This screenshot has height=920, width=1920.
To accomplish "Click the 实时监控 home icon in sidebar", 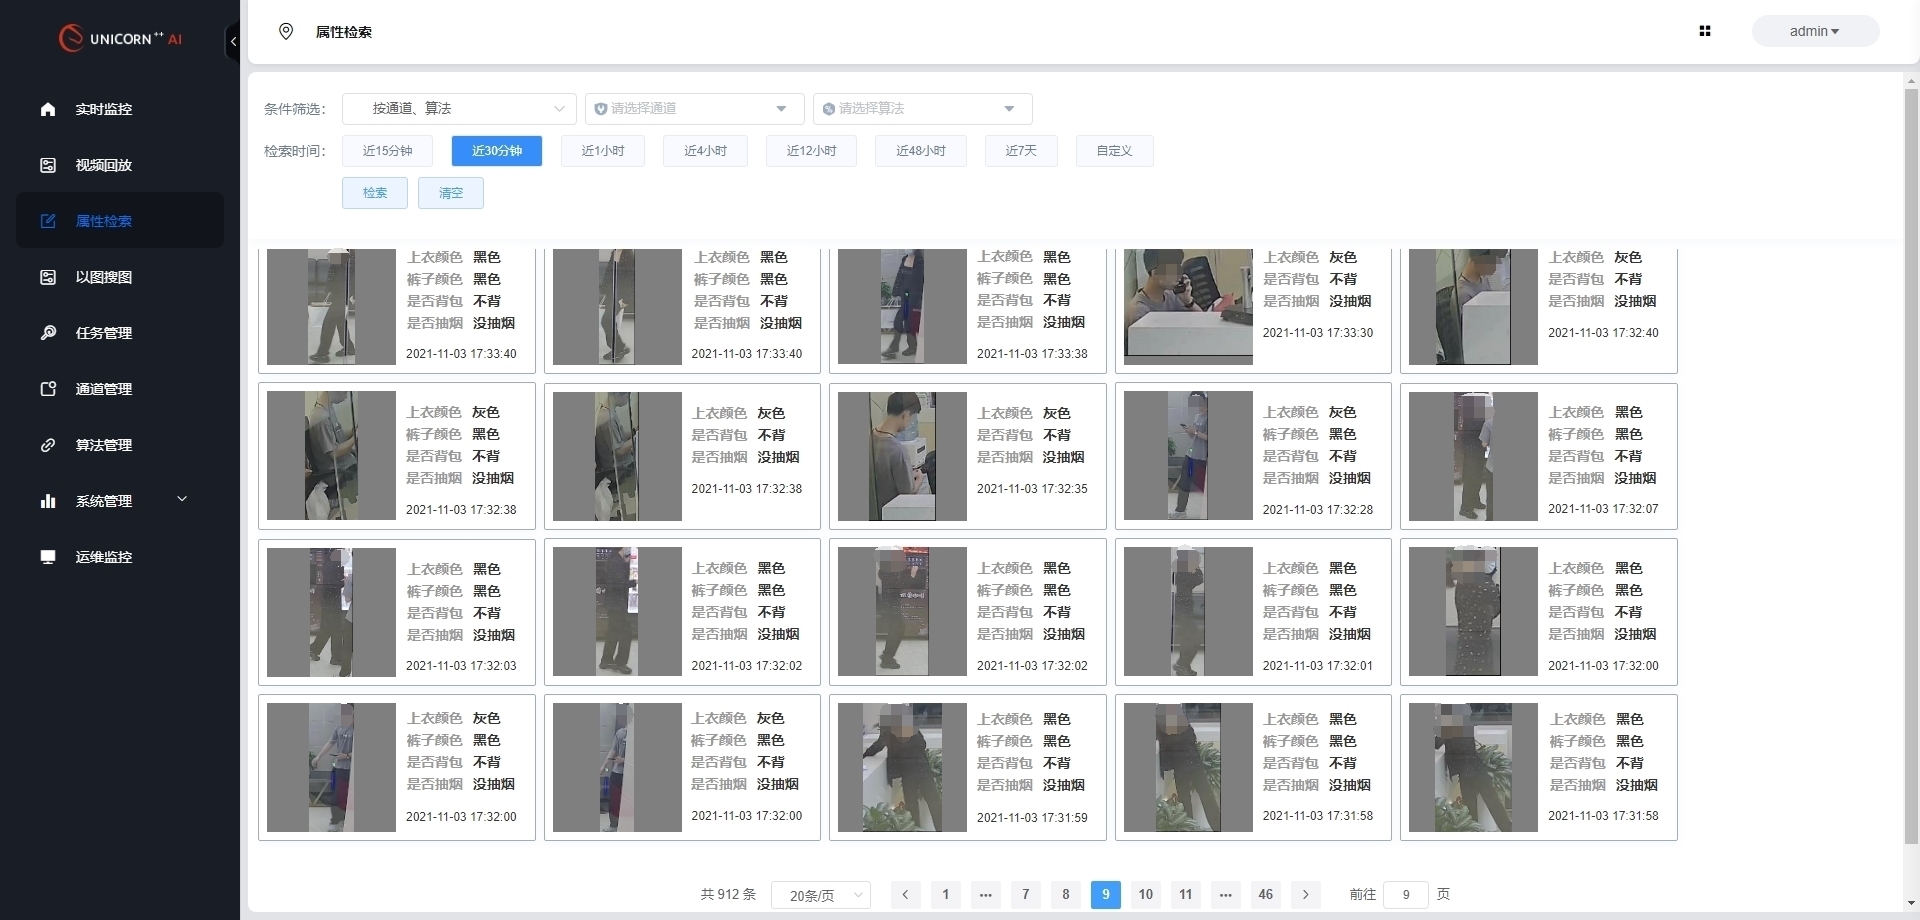I will pyautogui.click(x=48, y=109).
